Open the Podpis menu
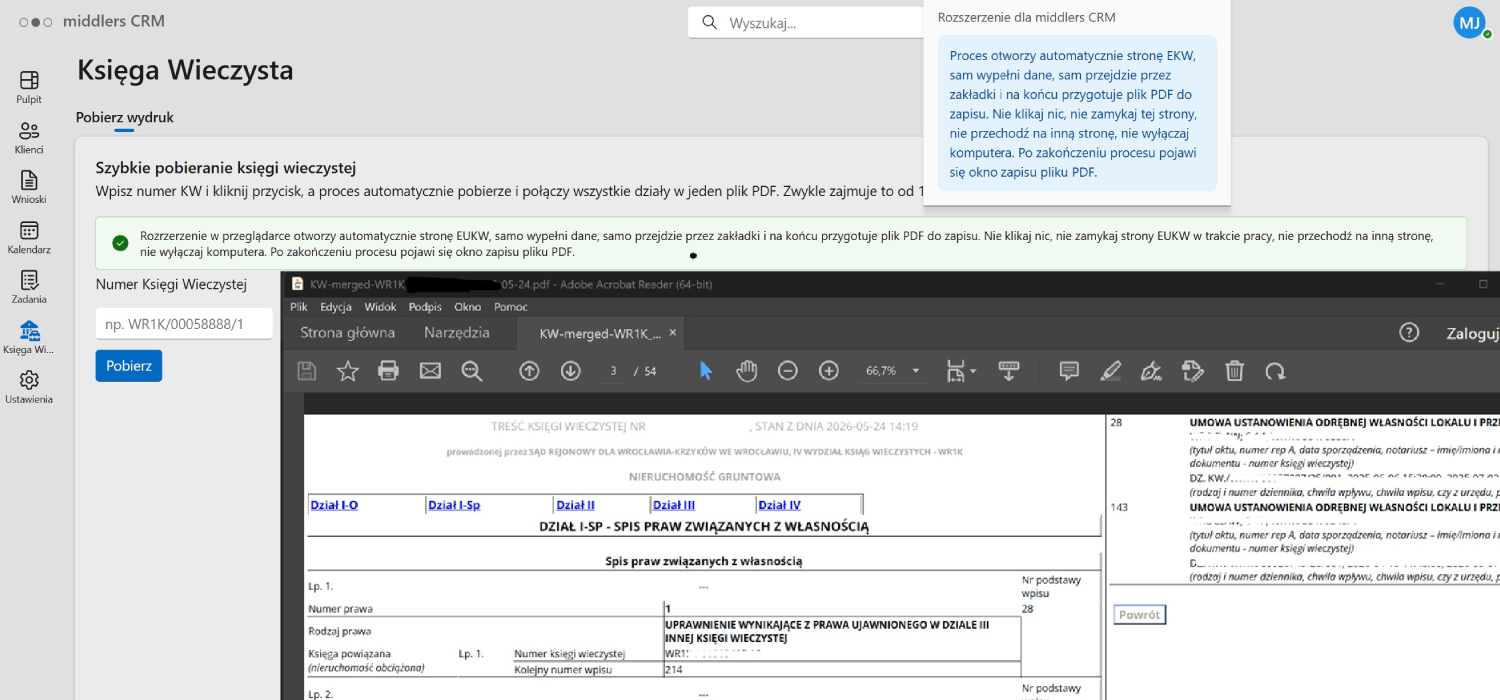 coord(425,307)
